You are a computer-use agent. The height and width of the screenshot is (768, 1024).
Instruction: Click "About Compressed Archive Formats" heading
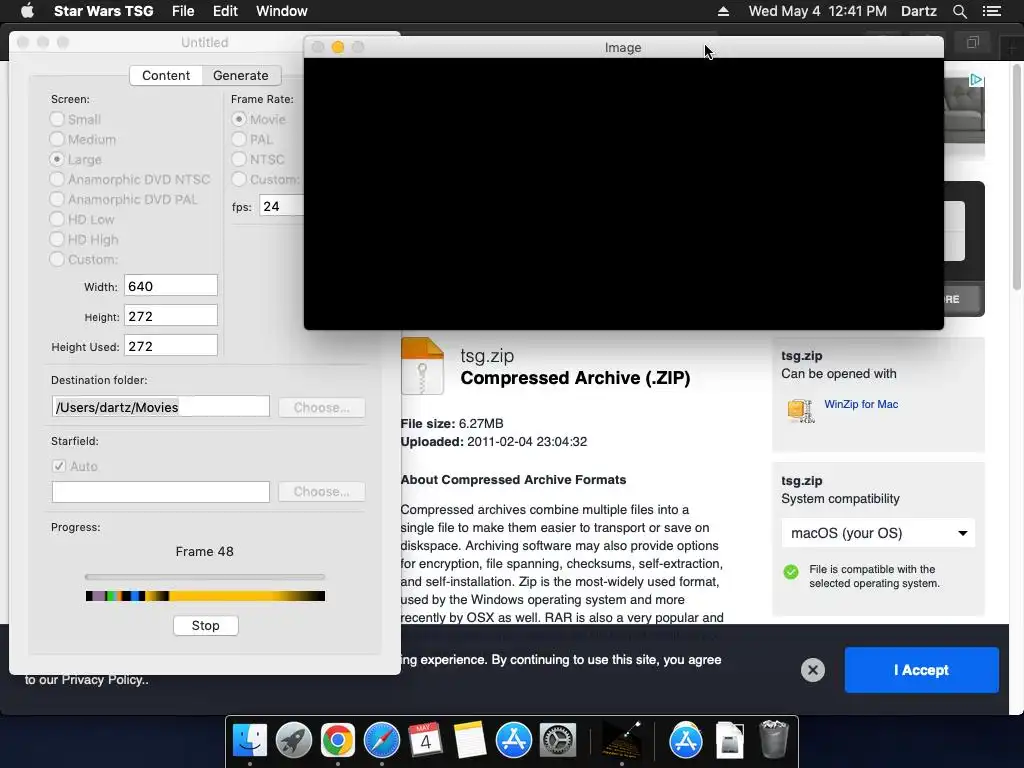513,479
